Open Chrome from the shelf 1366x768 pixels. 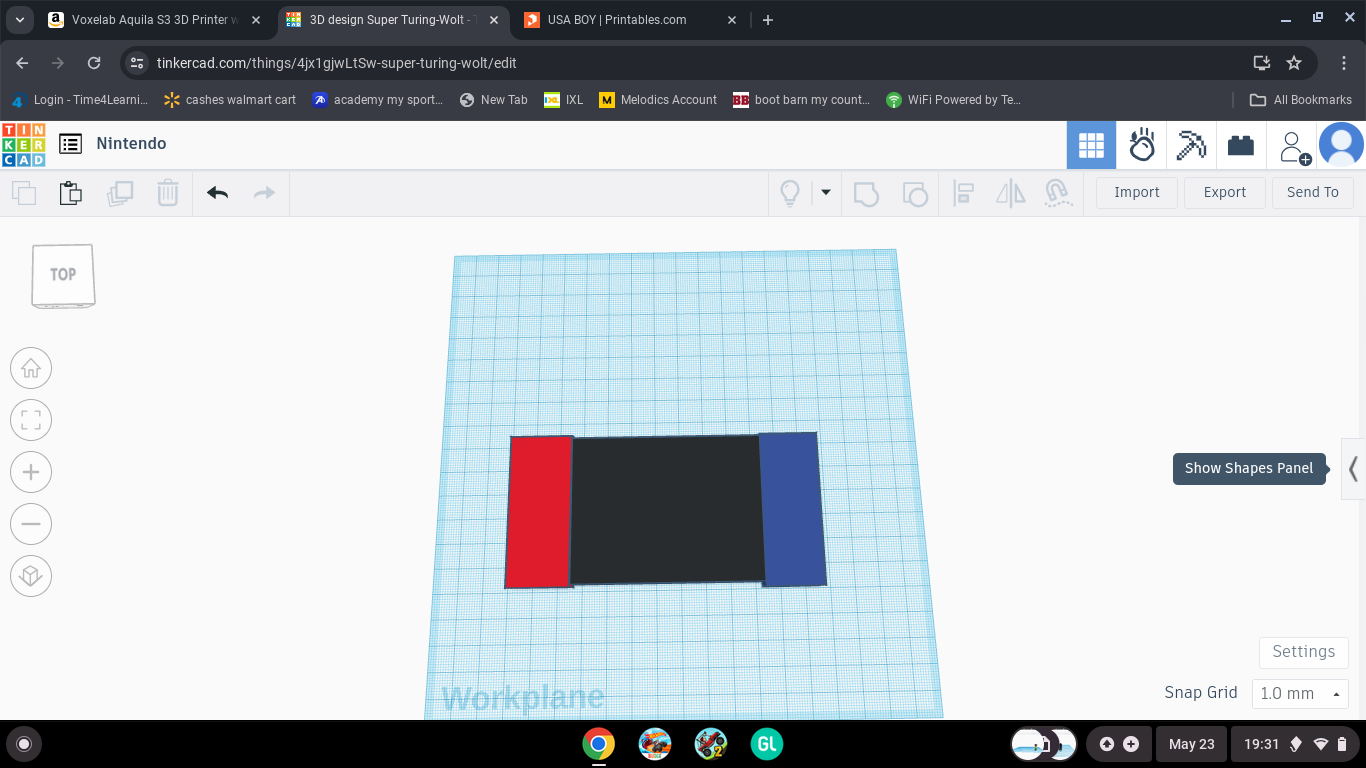coord(599,744)
